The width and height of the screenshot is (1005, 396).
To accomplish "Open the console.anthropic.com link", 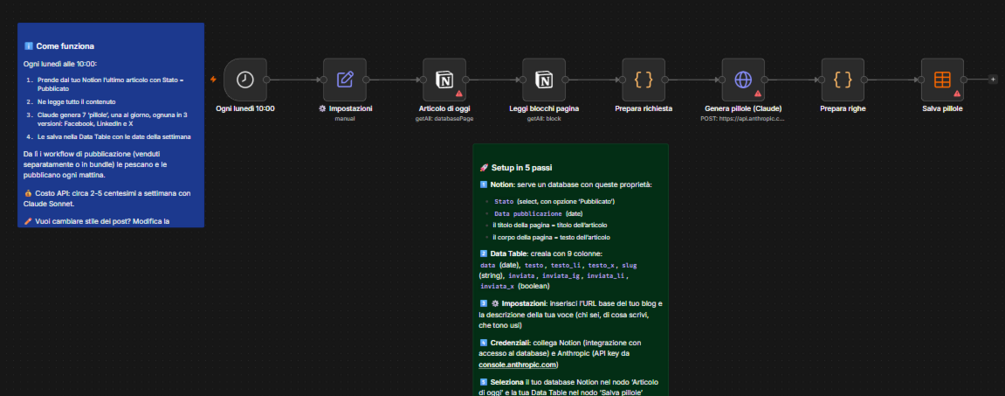I will click(517, 365).
